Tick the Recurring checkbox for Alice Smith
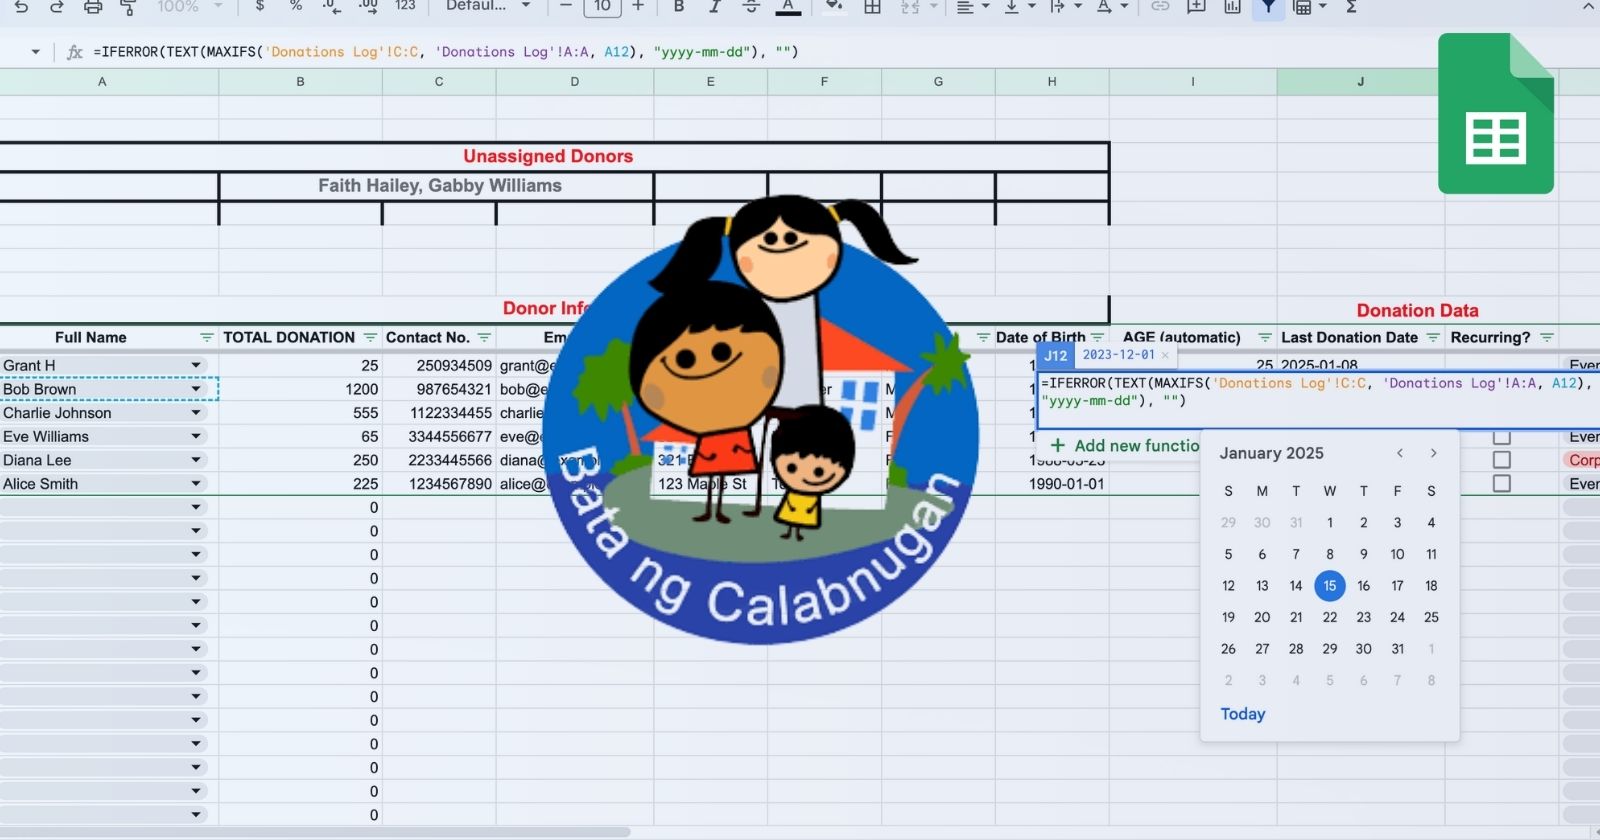The height and width of the screenshot is (840, 1600). point(1501,484)
